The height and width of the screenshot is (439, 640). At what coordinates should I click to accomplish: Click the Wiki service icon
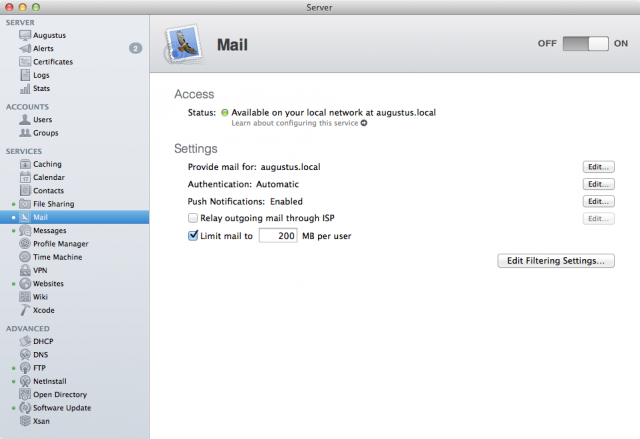tap(25, 297)
